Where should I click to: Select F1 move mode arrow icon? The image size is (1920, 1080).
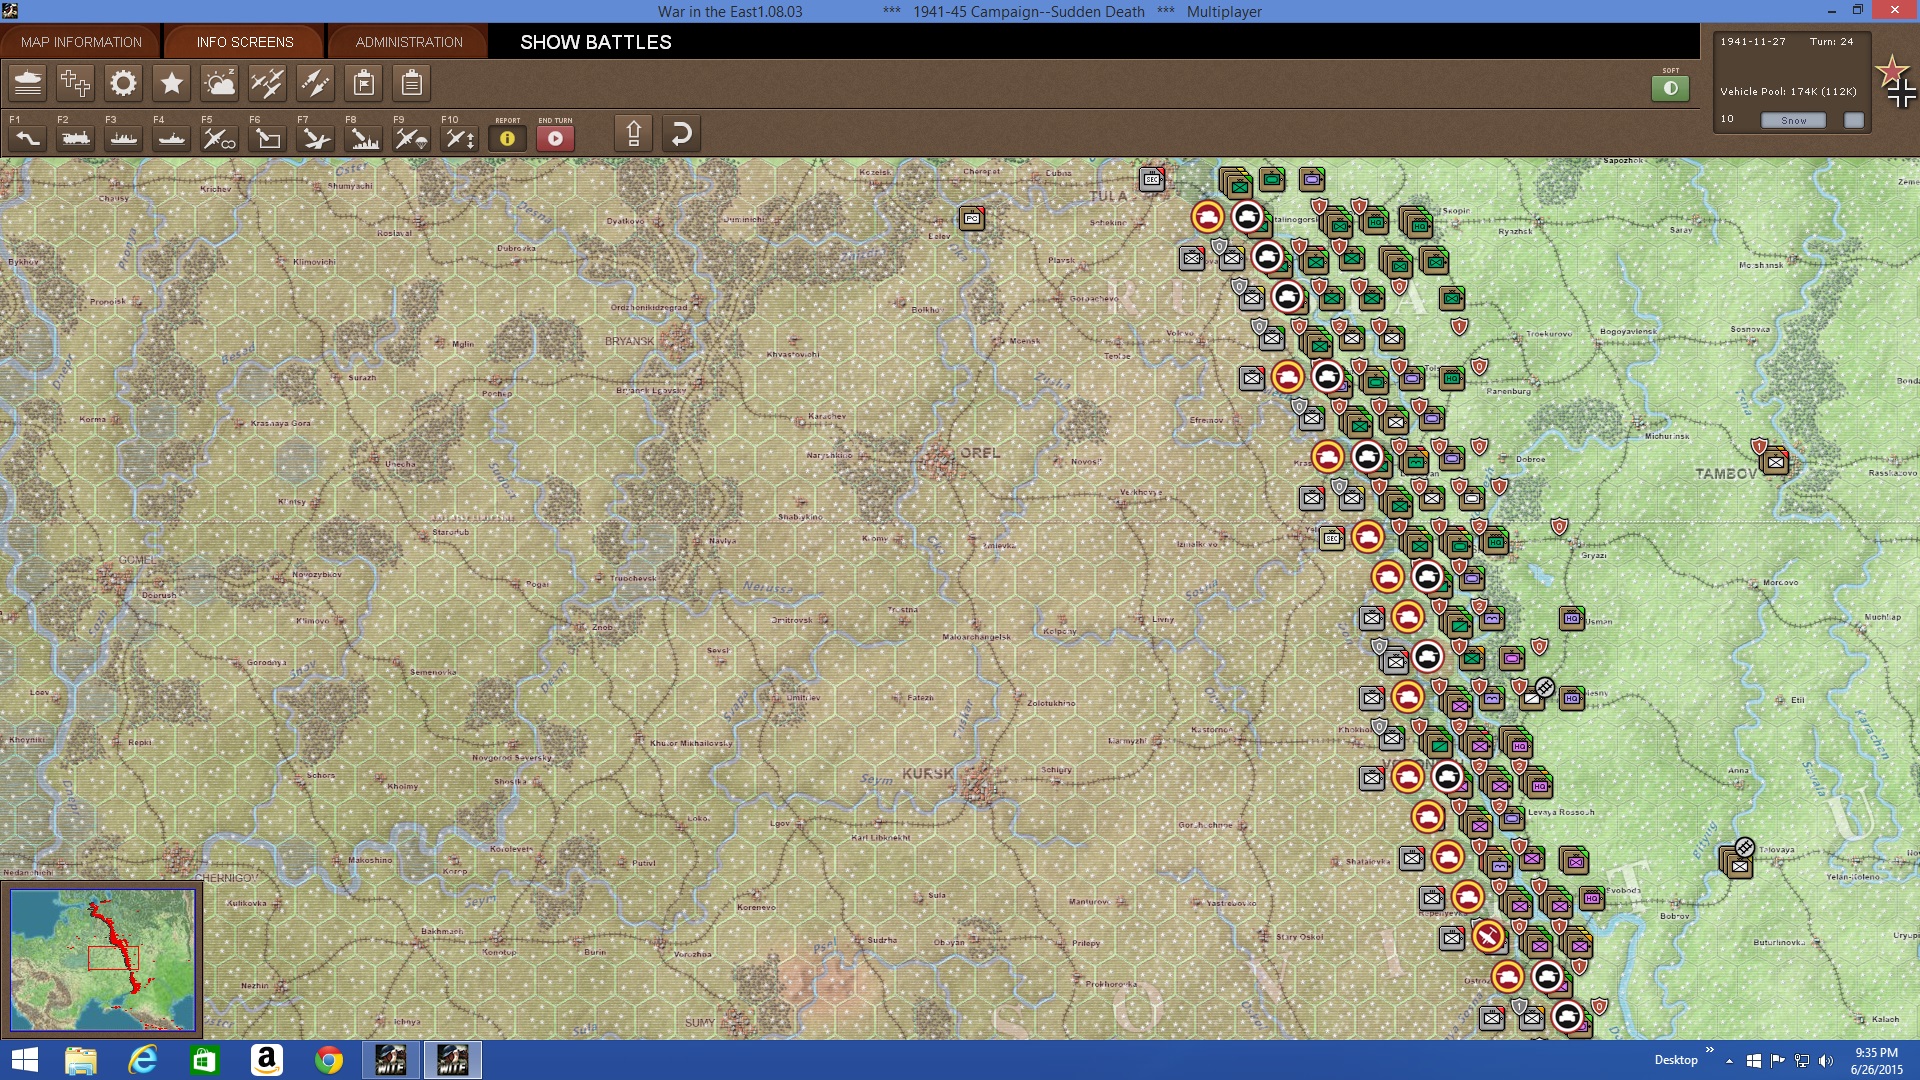(28, 138)
